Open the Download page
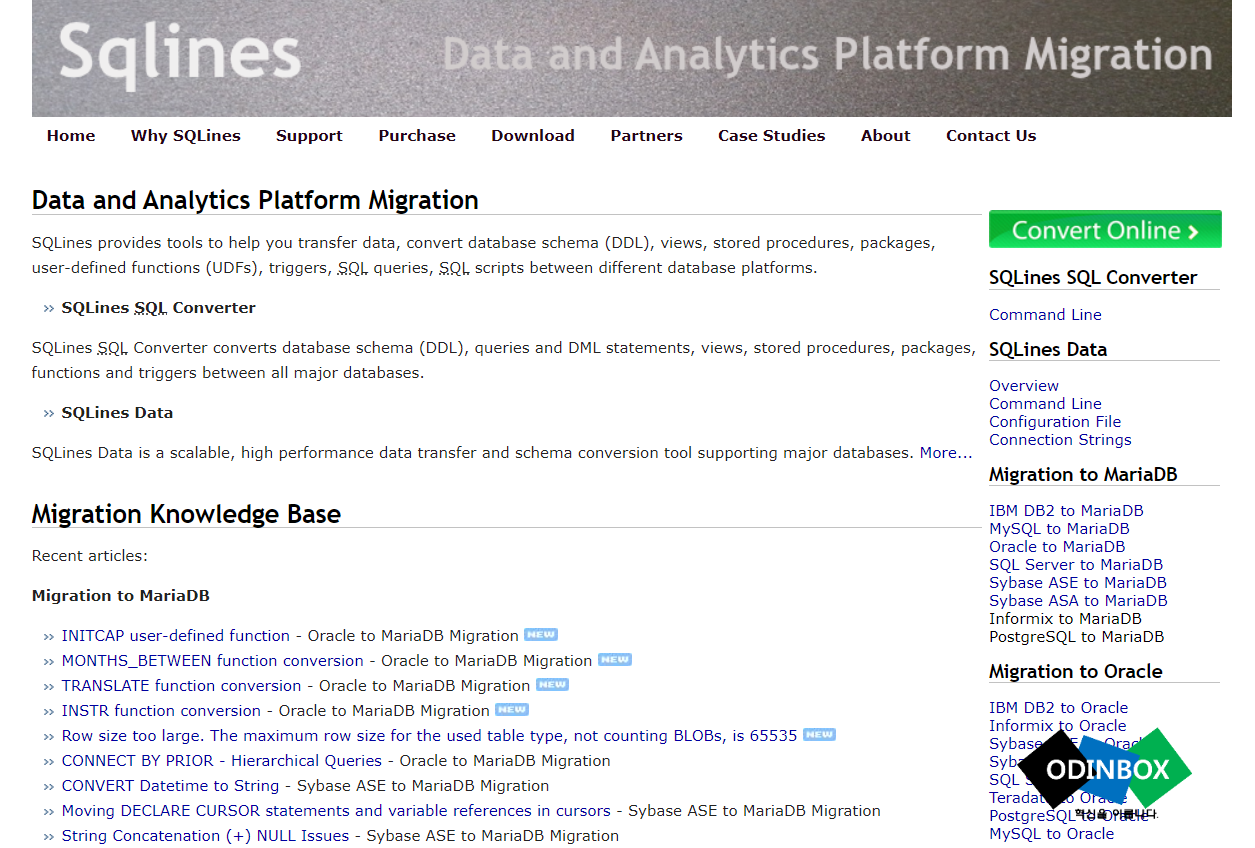This screenshot has height=848, width=1255. (x=533, y=136)
